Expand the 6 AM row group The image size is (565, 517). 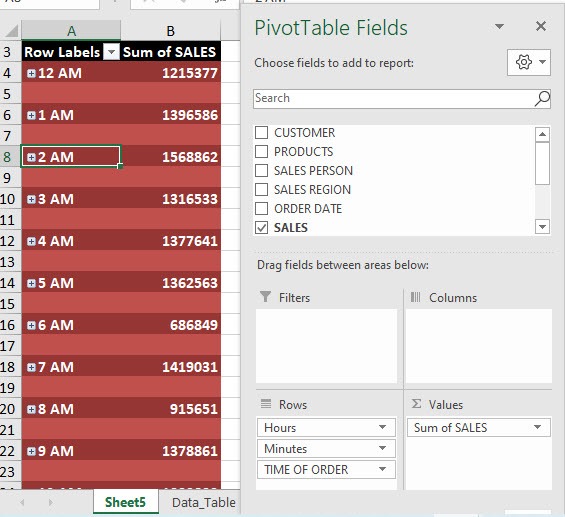(x=31, y=325)
